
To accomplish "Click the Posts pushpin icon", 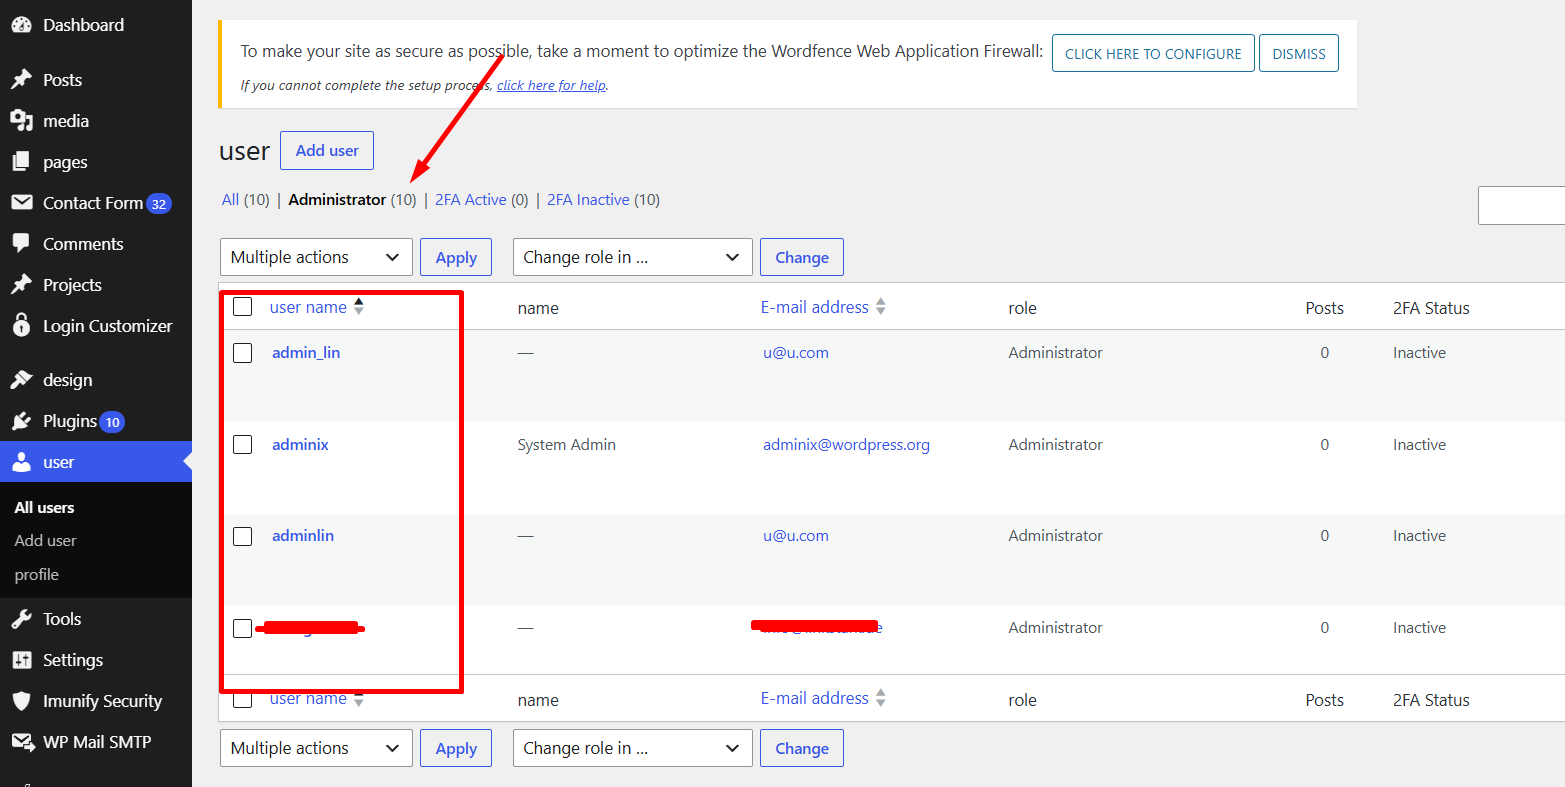I will [x=21, y=80].
